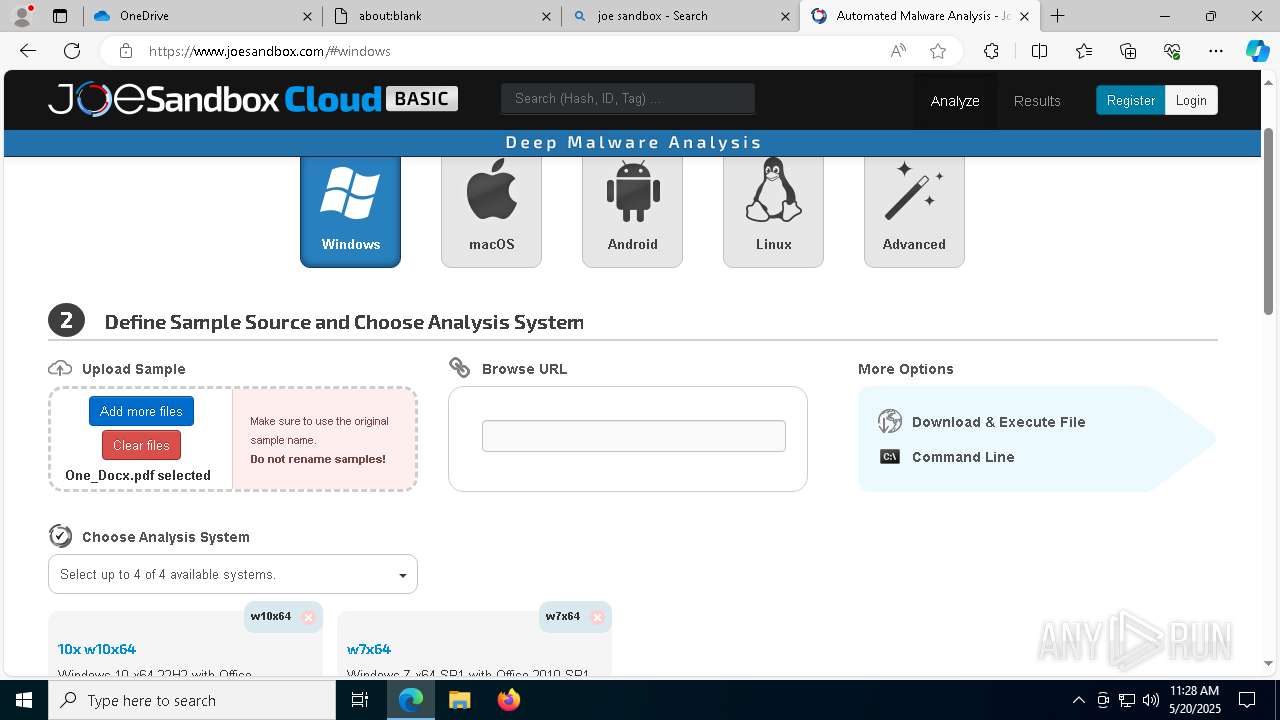
Task: Click One_Docx.pdf selected text
Action: 138,475
